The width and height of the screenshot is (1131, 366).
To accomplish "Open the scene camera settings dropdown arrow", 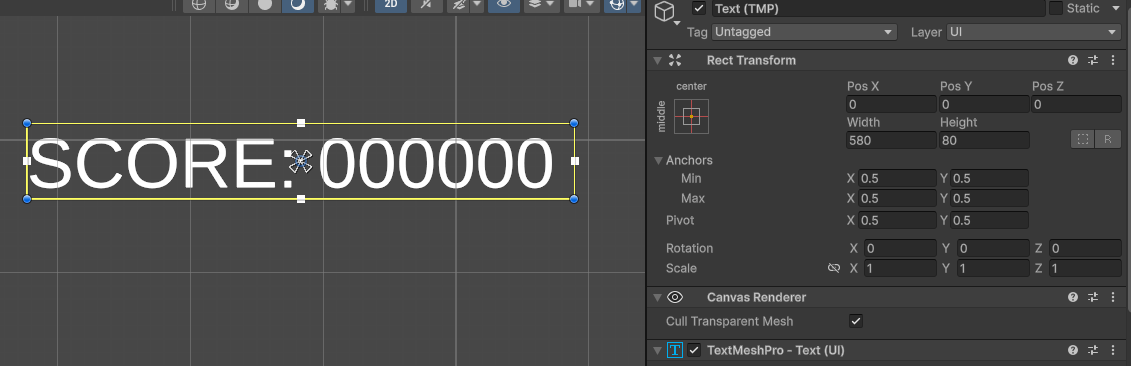I will [591, 4].
